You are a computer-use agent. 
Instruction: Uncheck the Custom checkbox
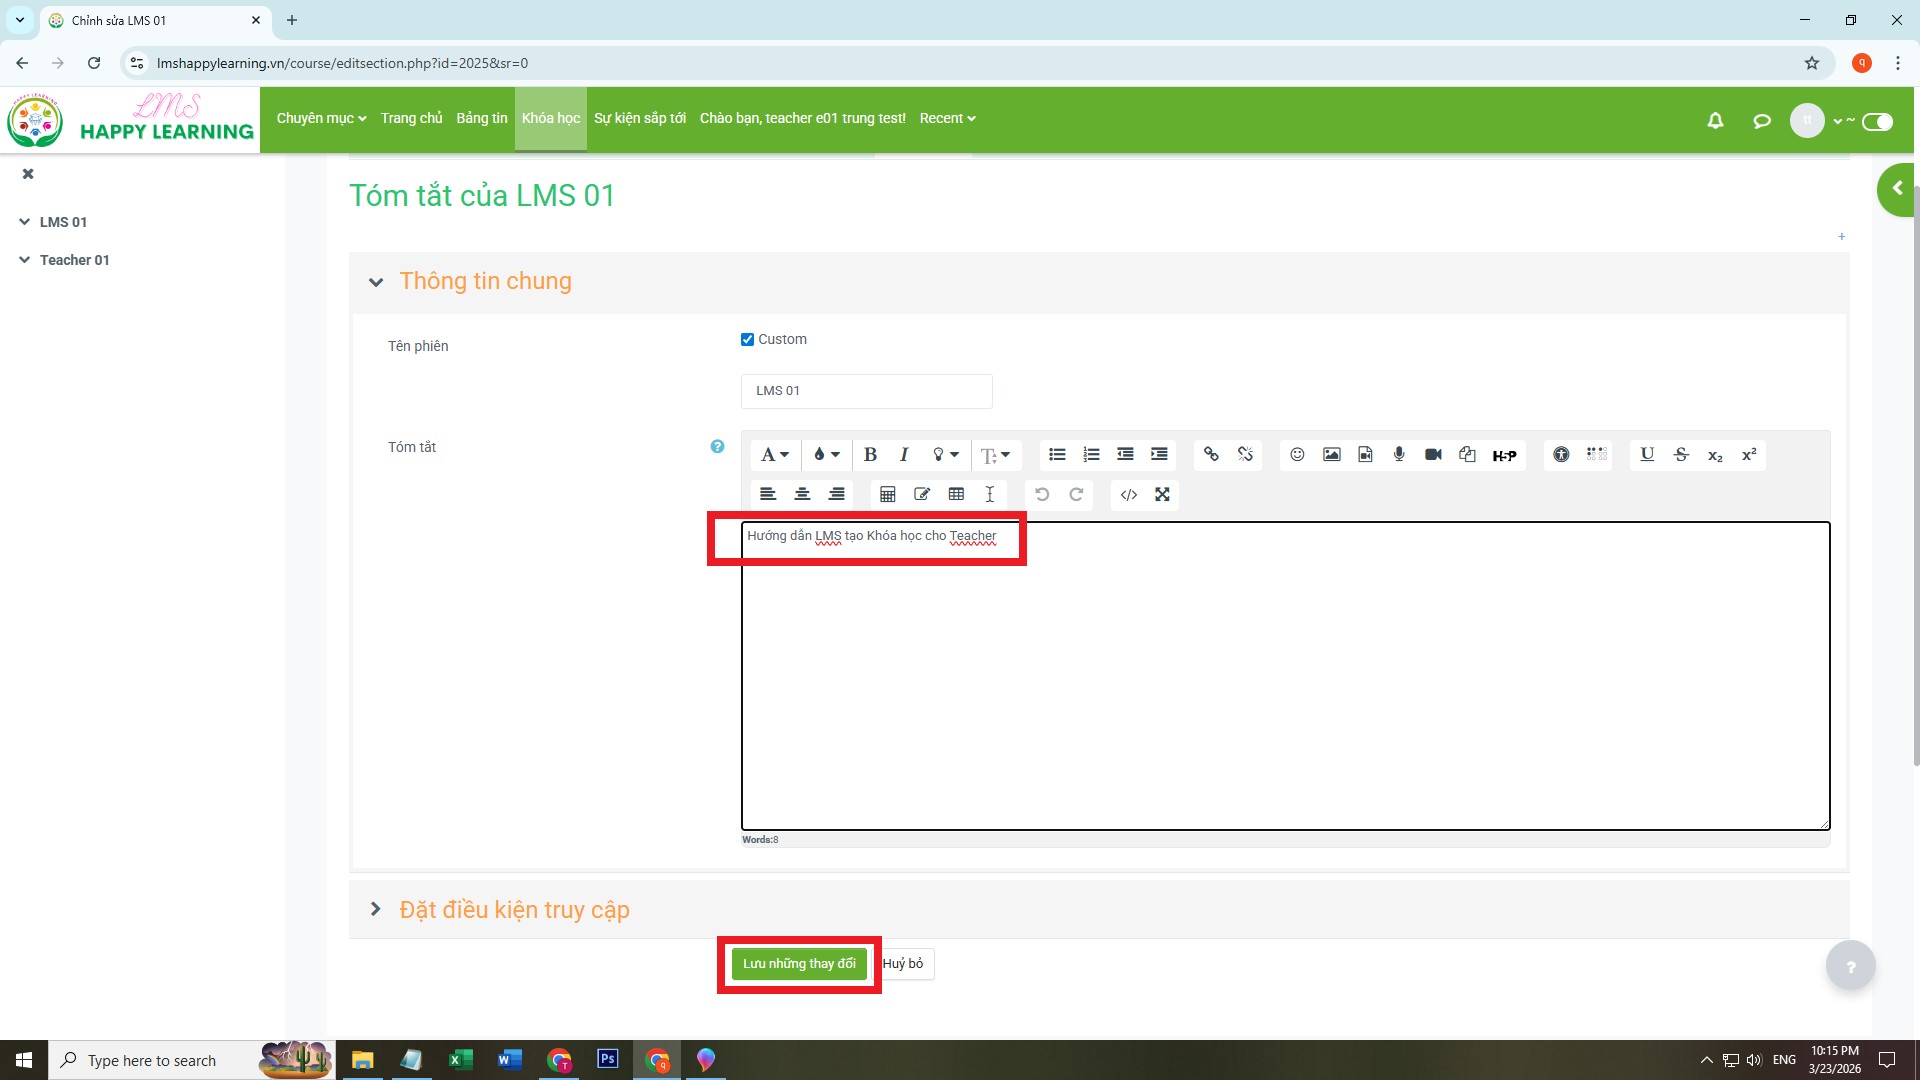click(747, 340)
